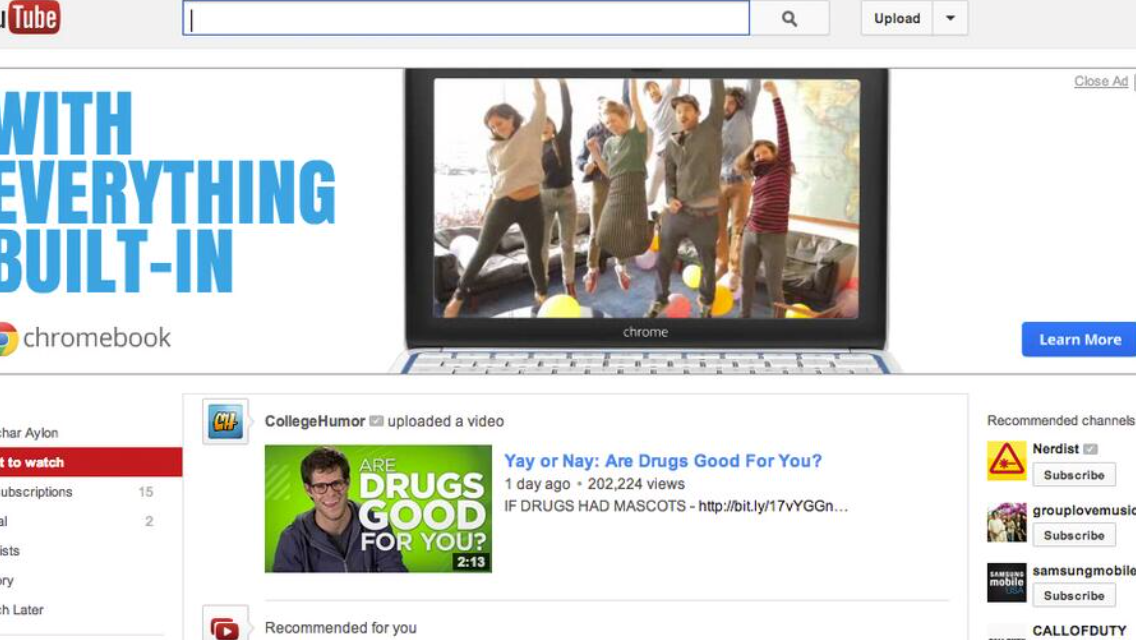Open the Nerdist channel name
Image resolution: width=1136 pixels, height=640 pixels.
[x=1056, y=449]
